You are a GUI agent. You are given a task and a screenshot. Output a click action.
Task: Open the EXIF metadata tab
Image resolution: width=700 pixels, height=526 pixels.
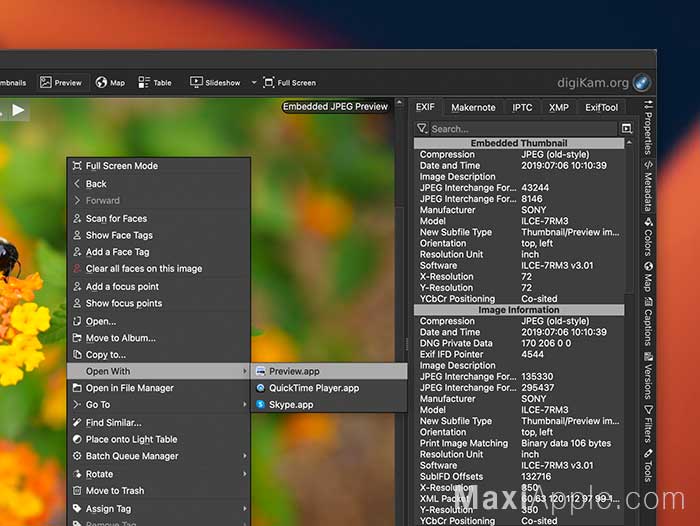coord(425,107)
